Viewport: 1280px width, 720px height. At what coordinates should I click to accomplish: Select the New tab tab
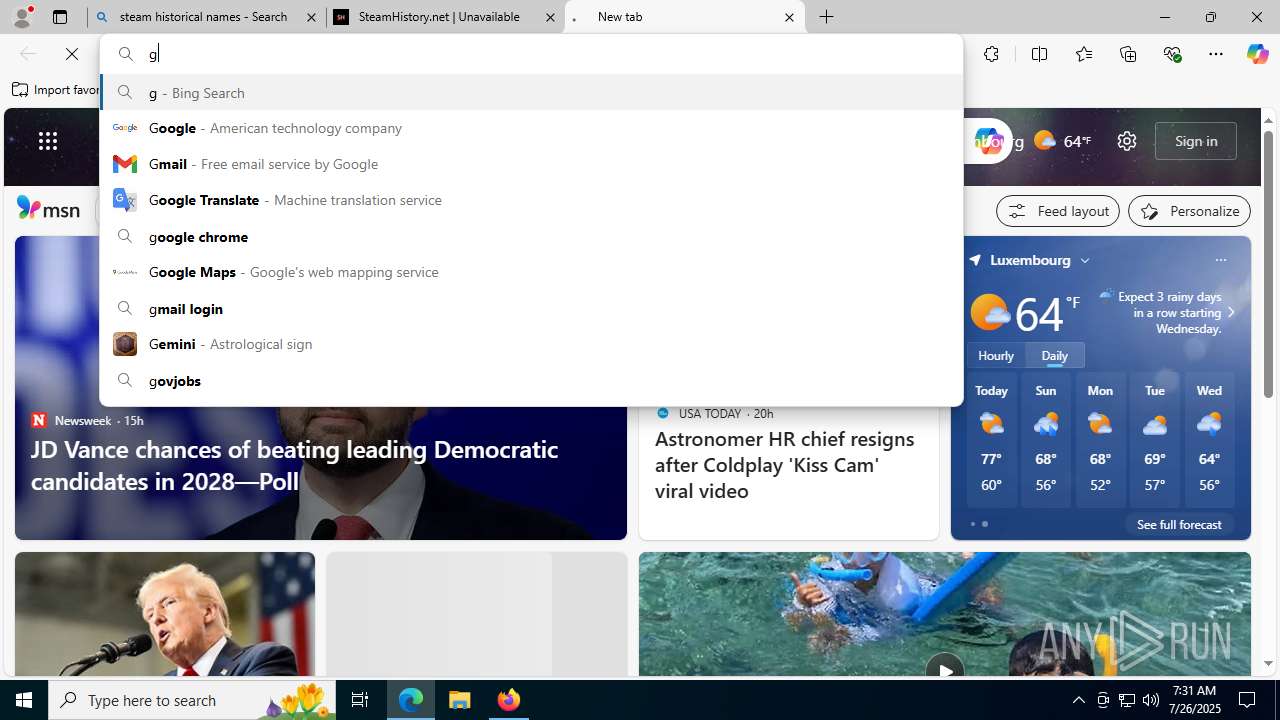(684, 17)
